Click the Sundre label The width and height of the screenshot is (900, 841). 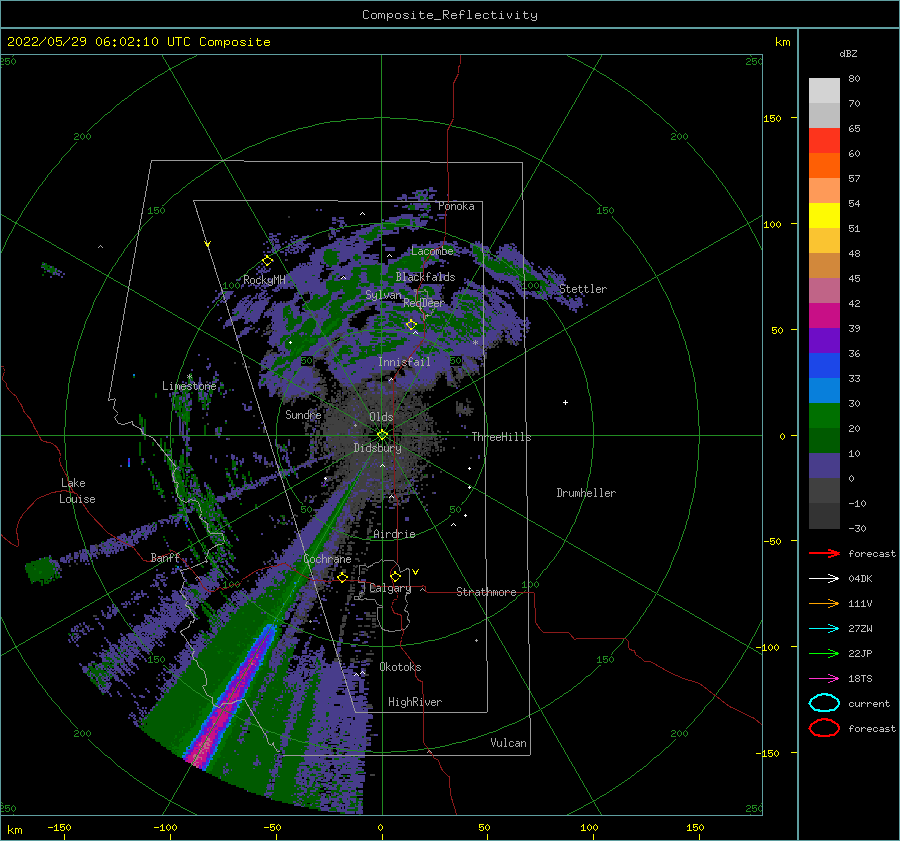303,414
